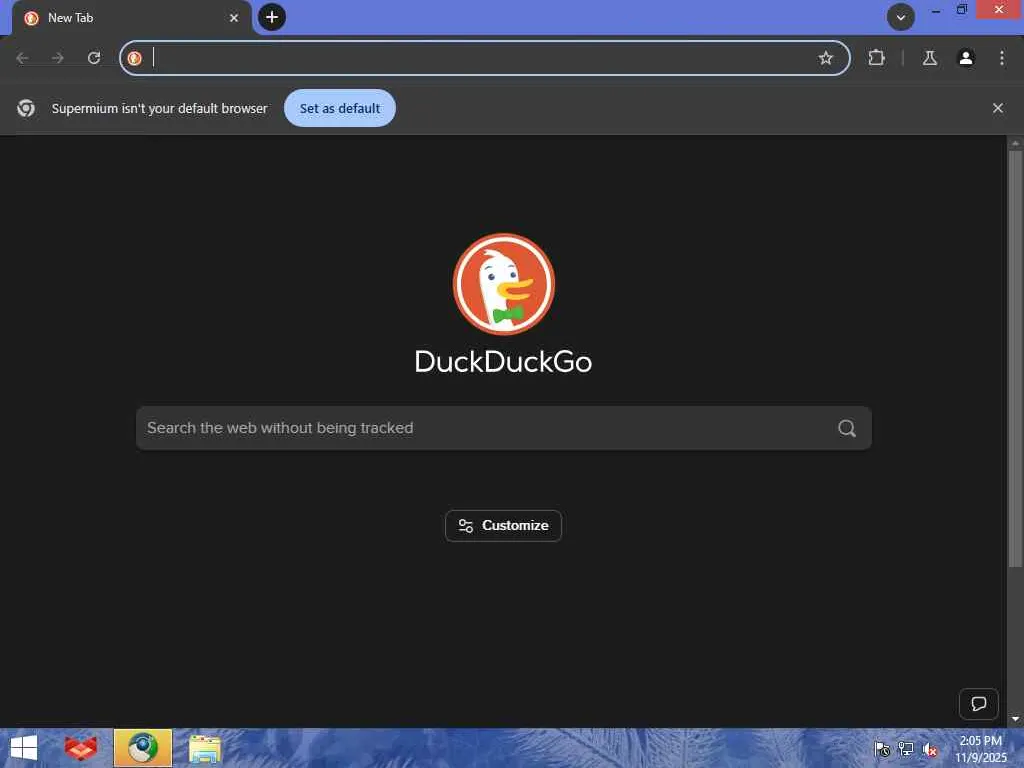Click Set as default button

340,108
